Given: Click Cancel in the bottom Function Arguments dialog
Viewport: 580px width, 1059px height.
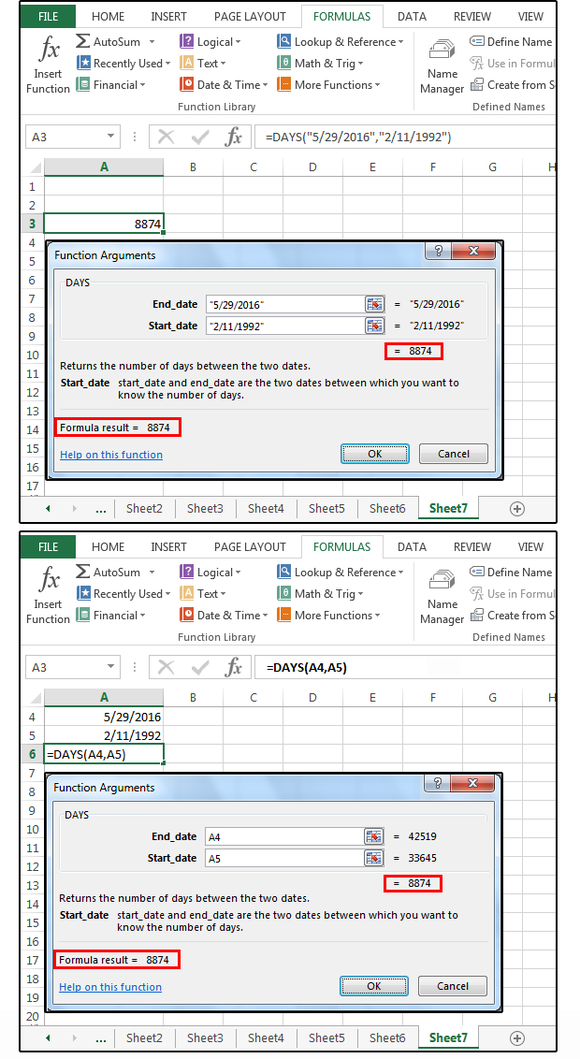Looking at the screenshot, I should [x=452, y=986].
